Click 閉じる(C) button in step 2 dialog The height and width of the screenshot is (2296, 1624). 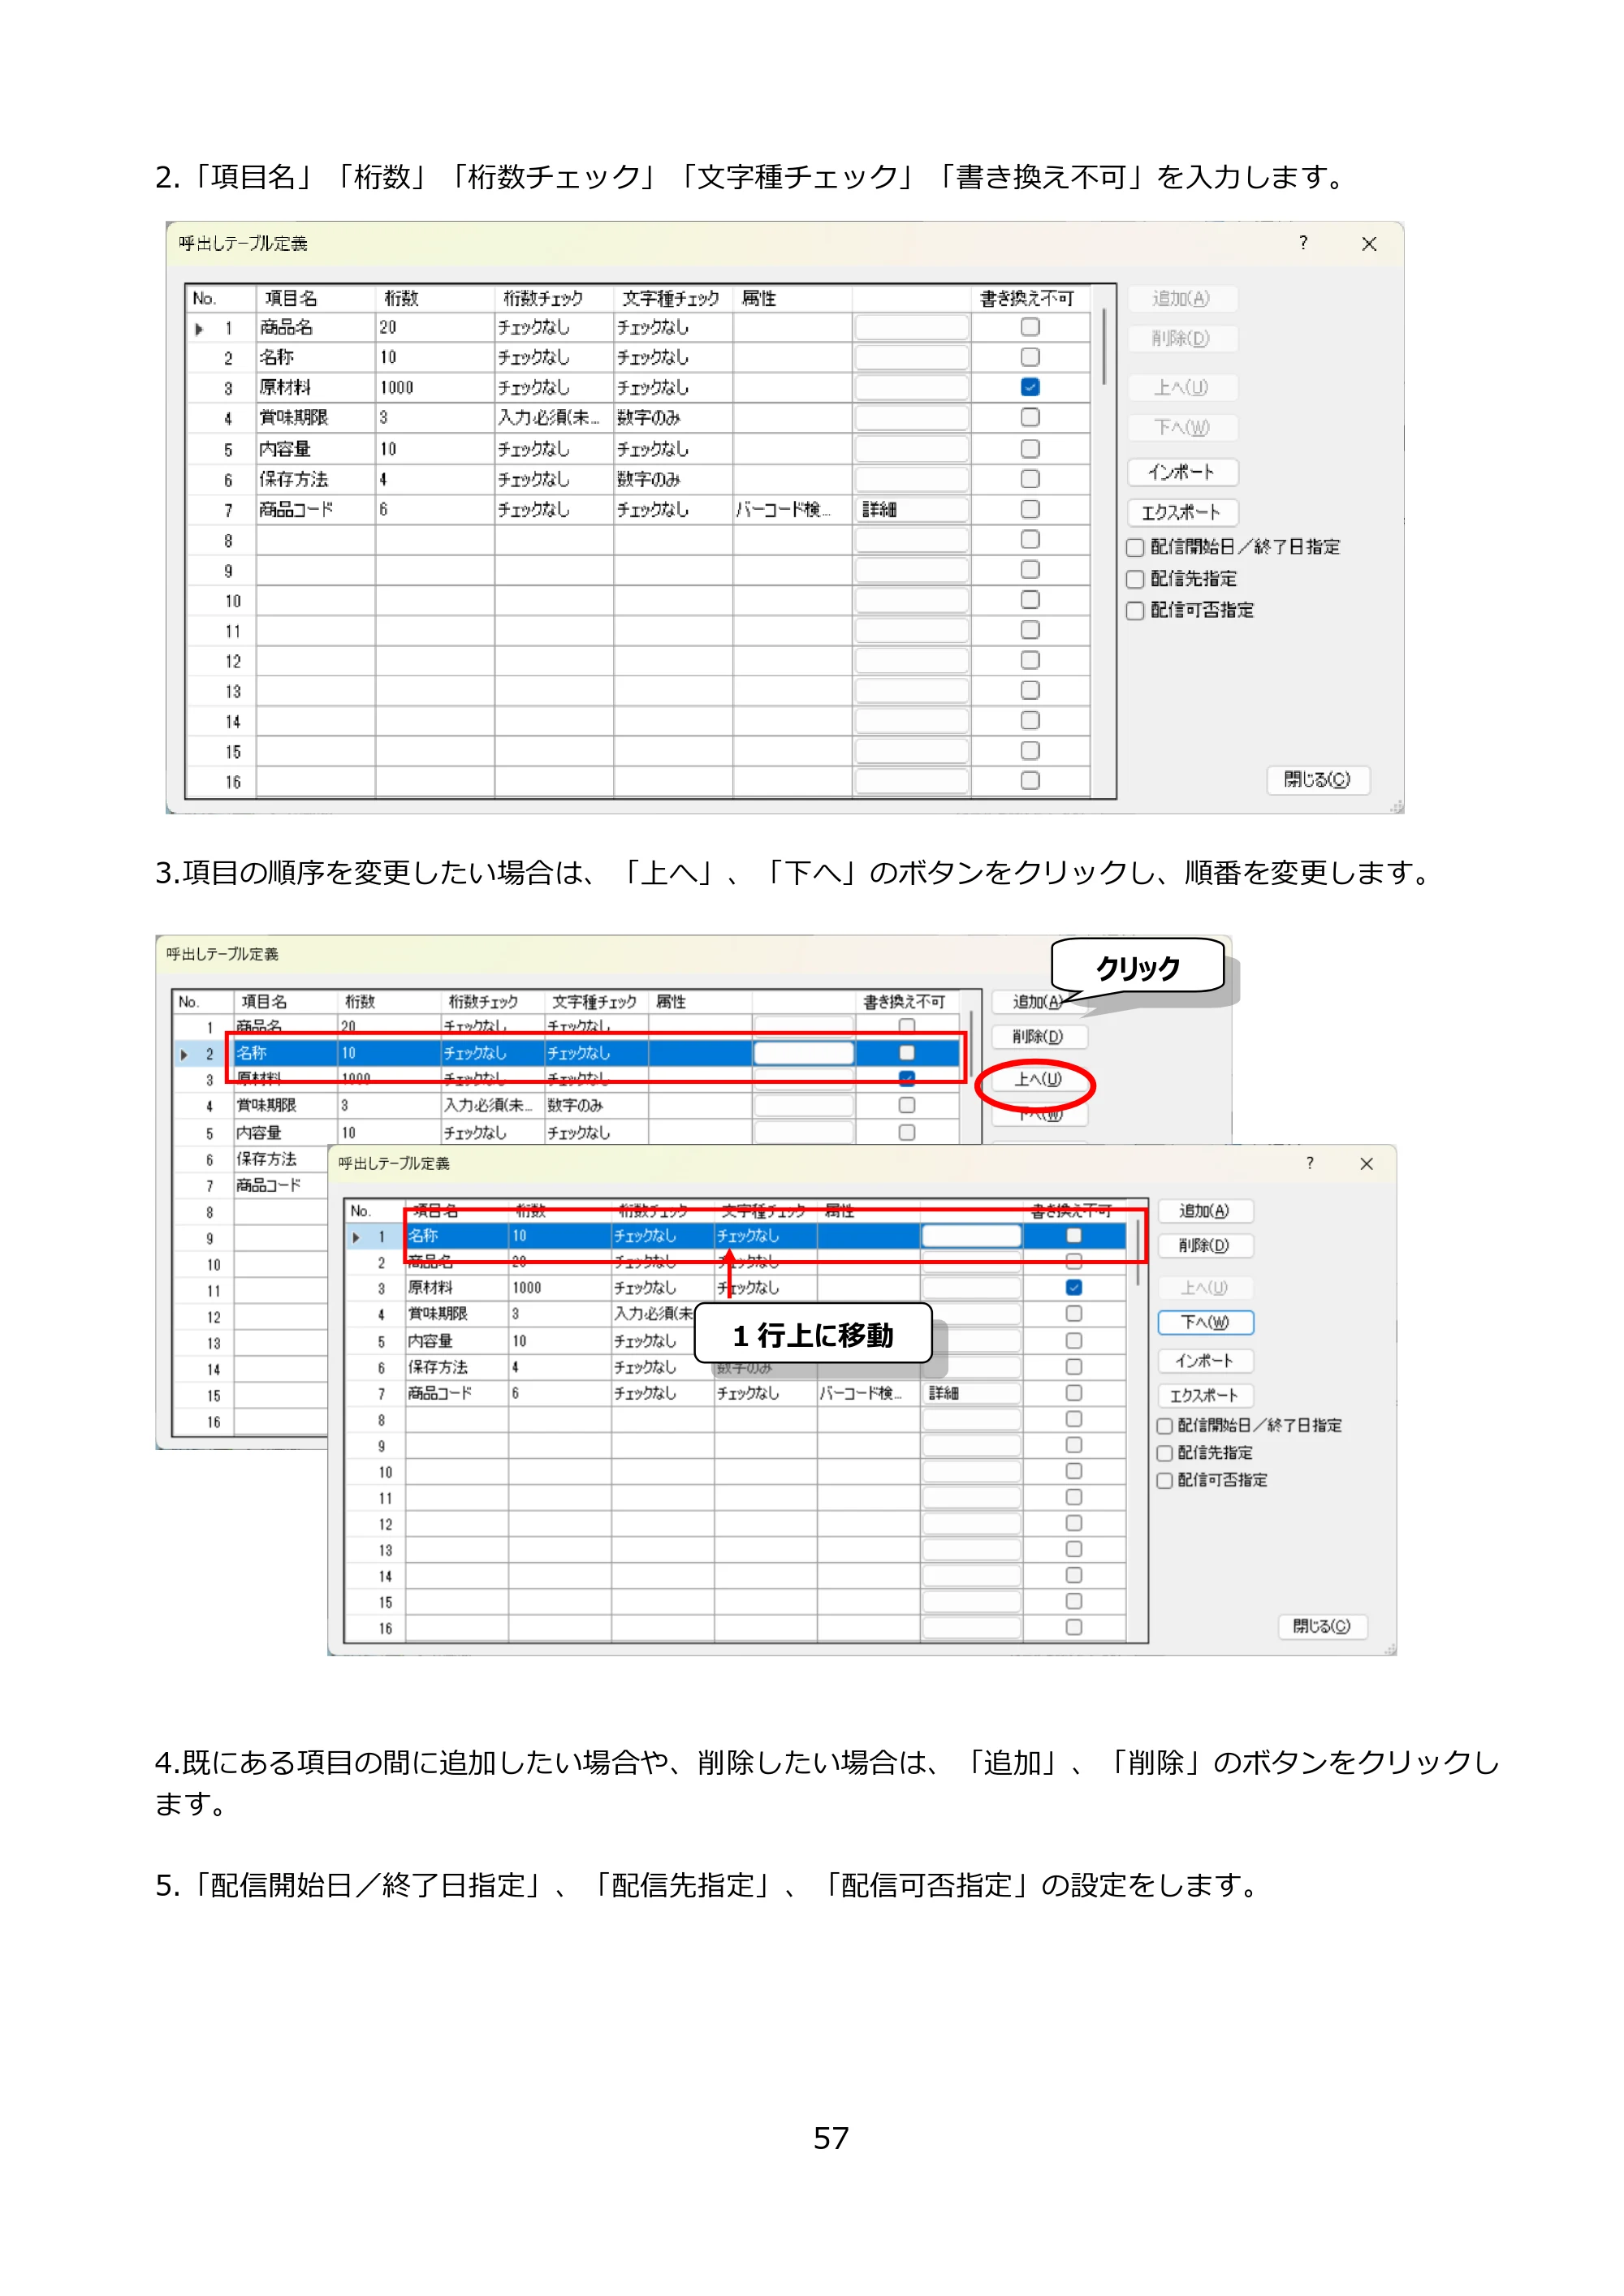(1317, 779)
